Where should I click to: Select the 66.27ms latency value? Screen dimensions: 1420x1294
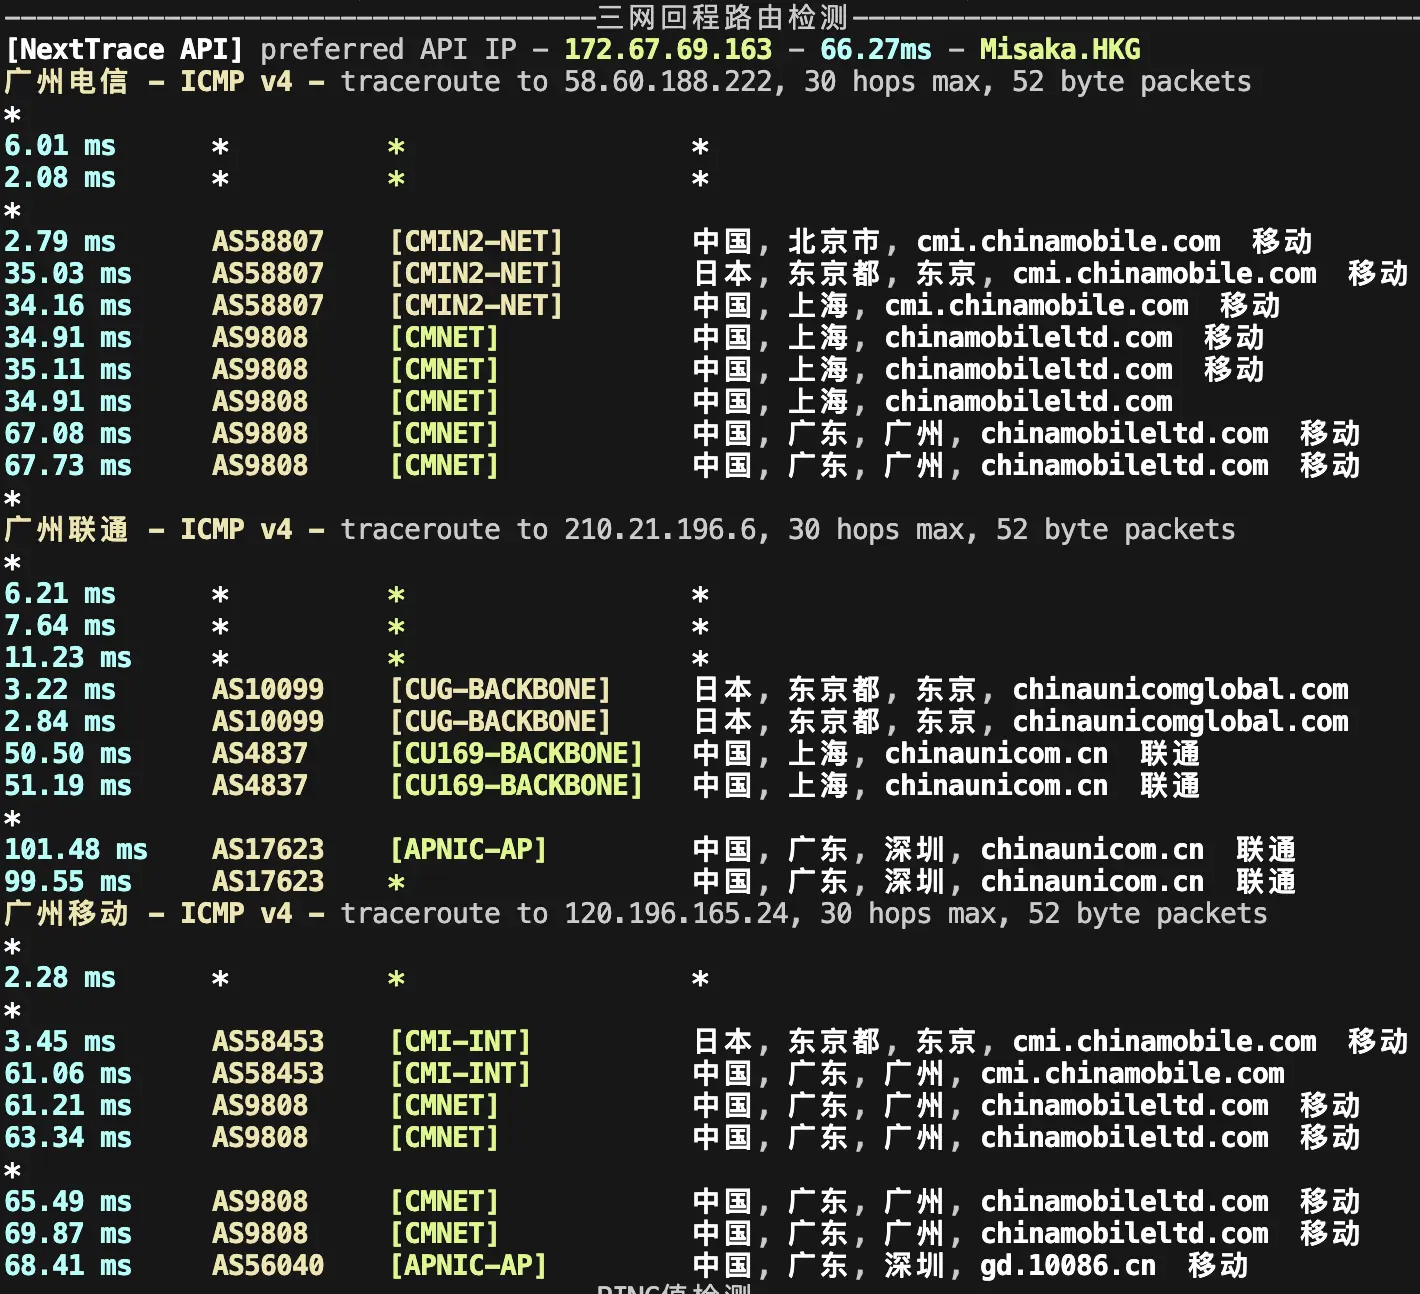click(x=876, y=49)
